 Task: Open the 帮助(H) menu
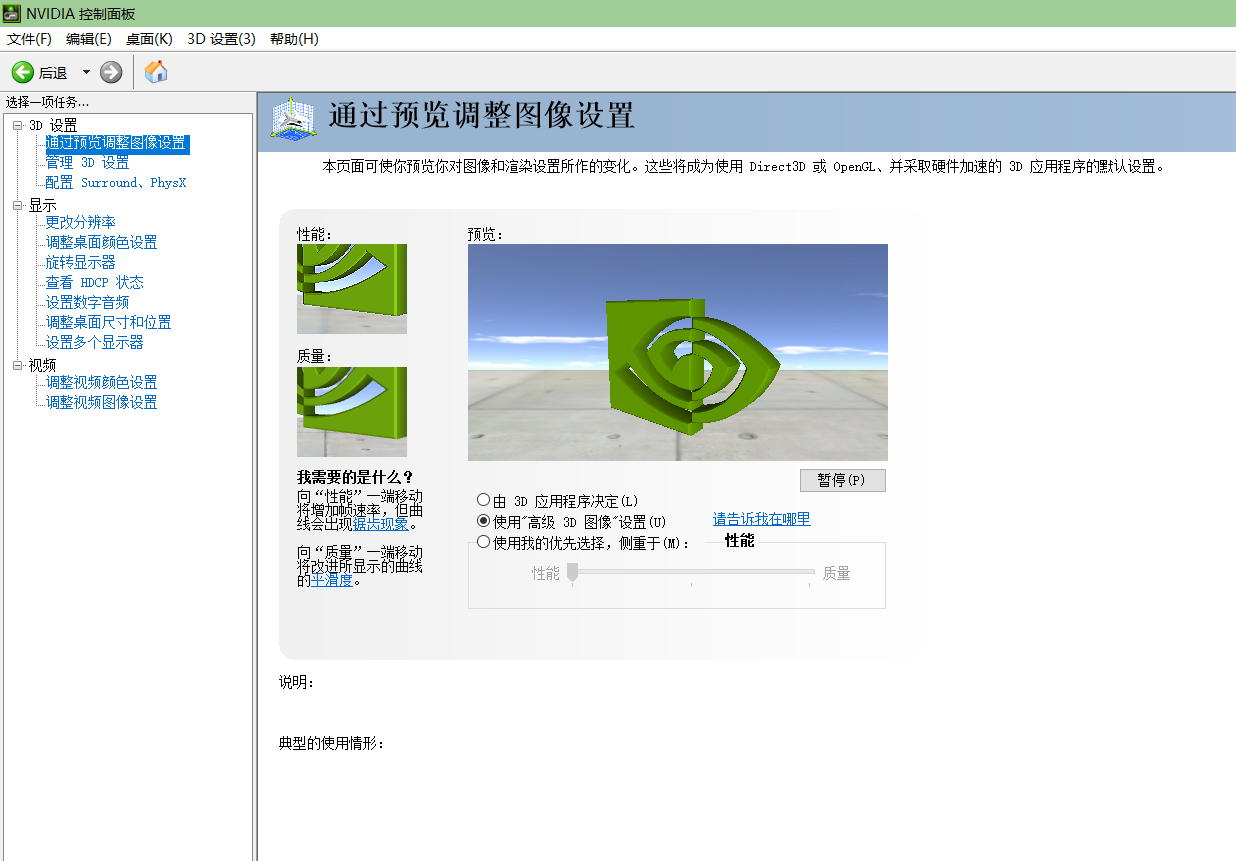294,39
